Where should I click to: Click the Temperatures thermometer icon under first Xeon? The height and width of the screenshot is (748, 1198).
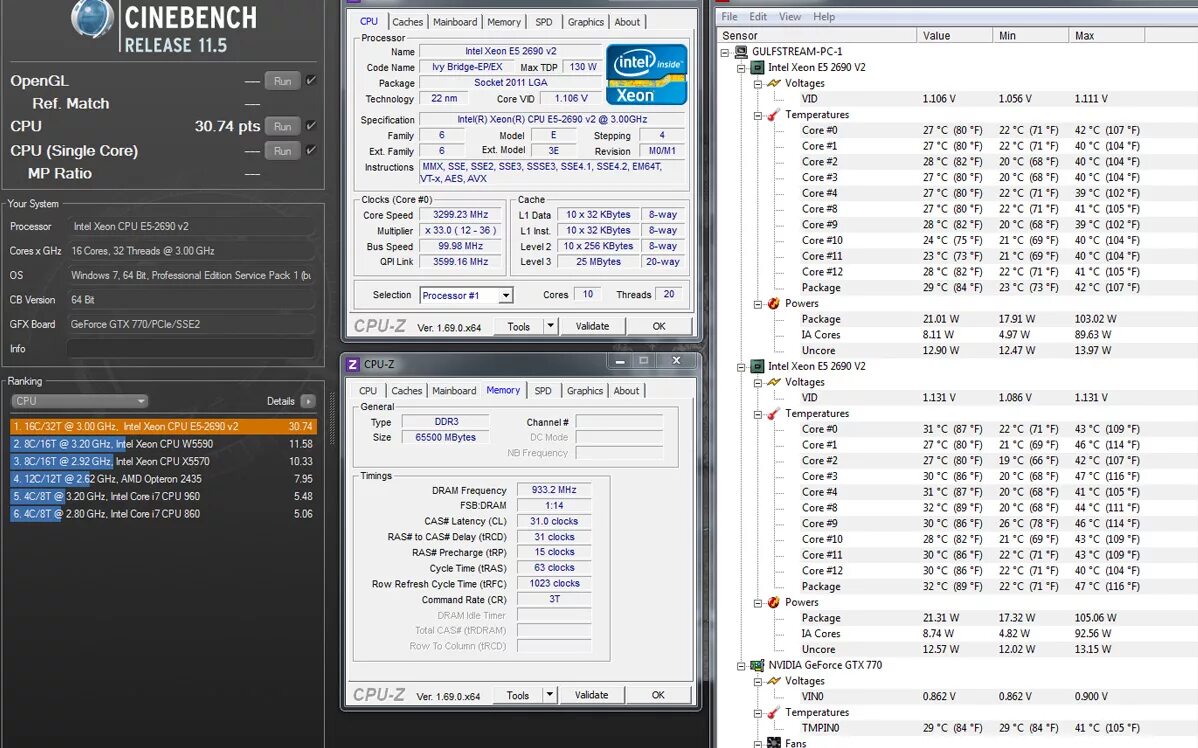click(x=773, y=115)
